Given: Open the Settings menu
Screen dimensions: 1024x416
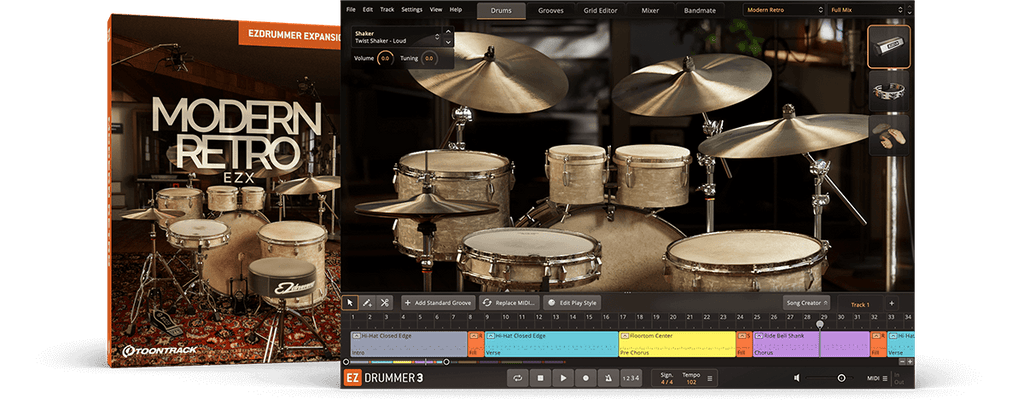Looking at the screenshot, I should (411, 9).
